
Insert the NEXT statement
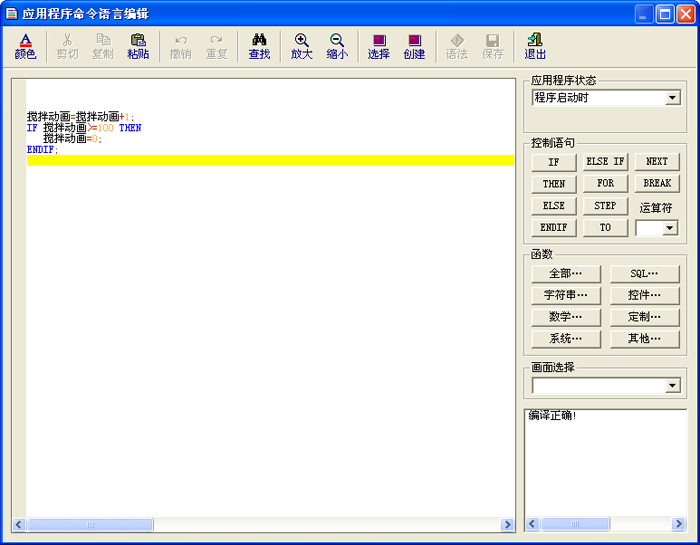(x=657, y=162)
